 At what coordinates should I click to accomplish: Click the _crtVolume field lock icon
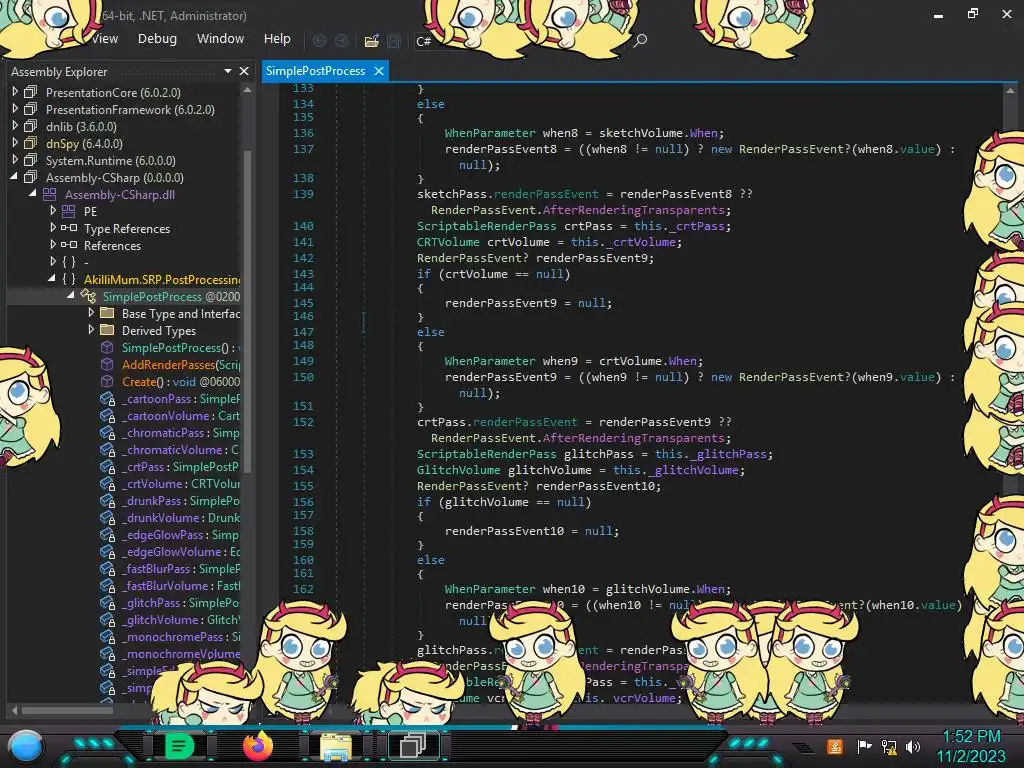(107, 483)
